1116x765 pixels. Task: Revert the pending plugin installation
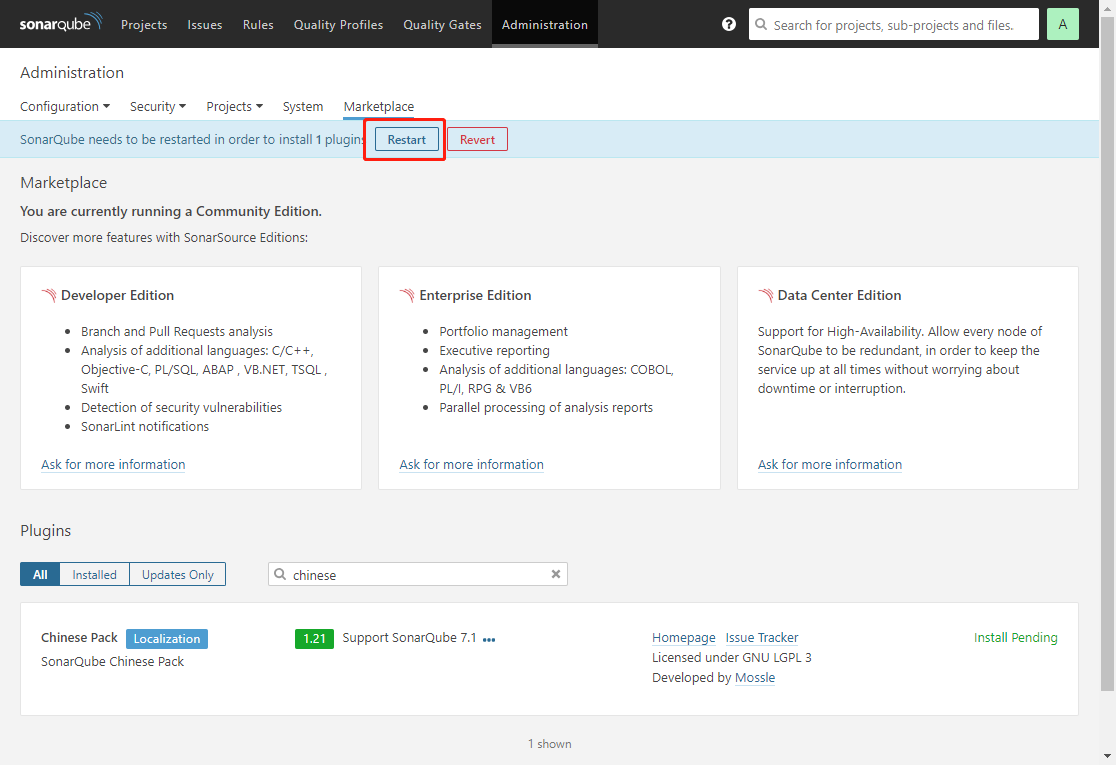click(477, 139)
